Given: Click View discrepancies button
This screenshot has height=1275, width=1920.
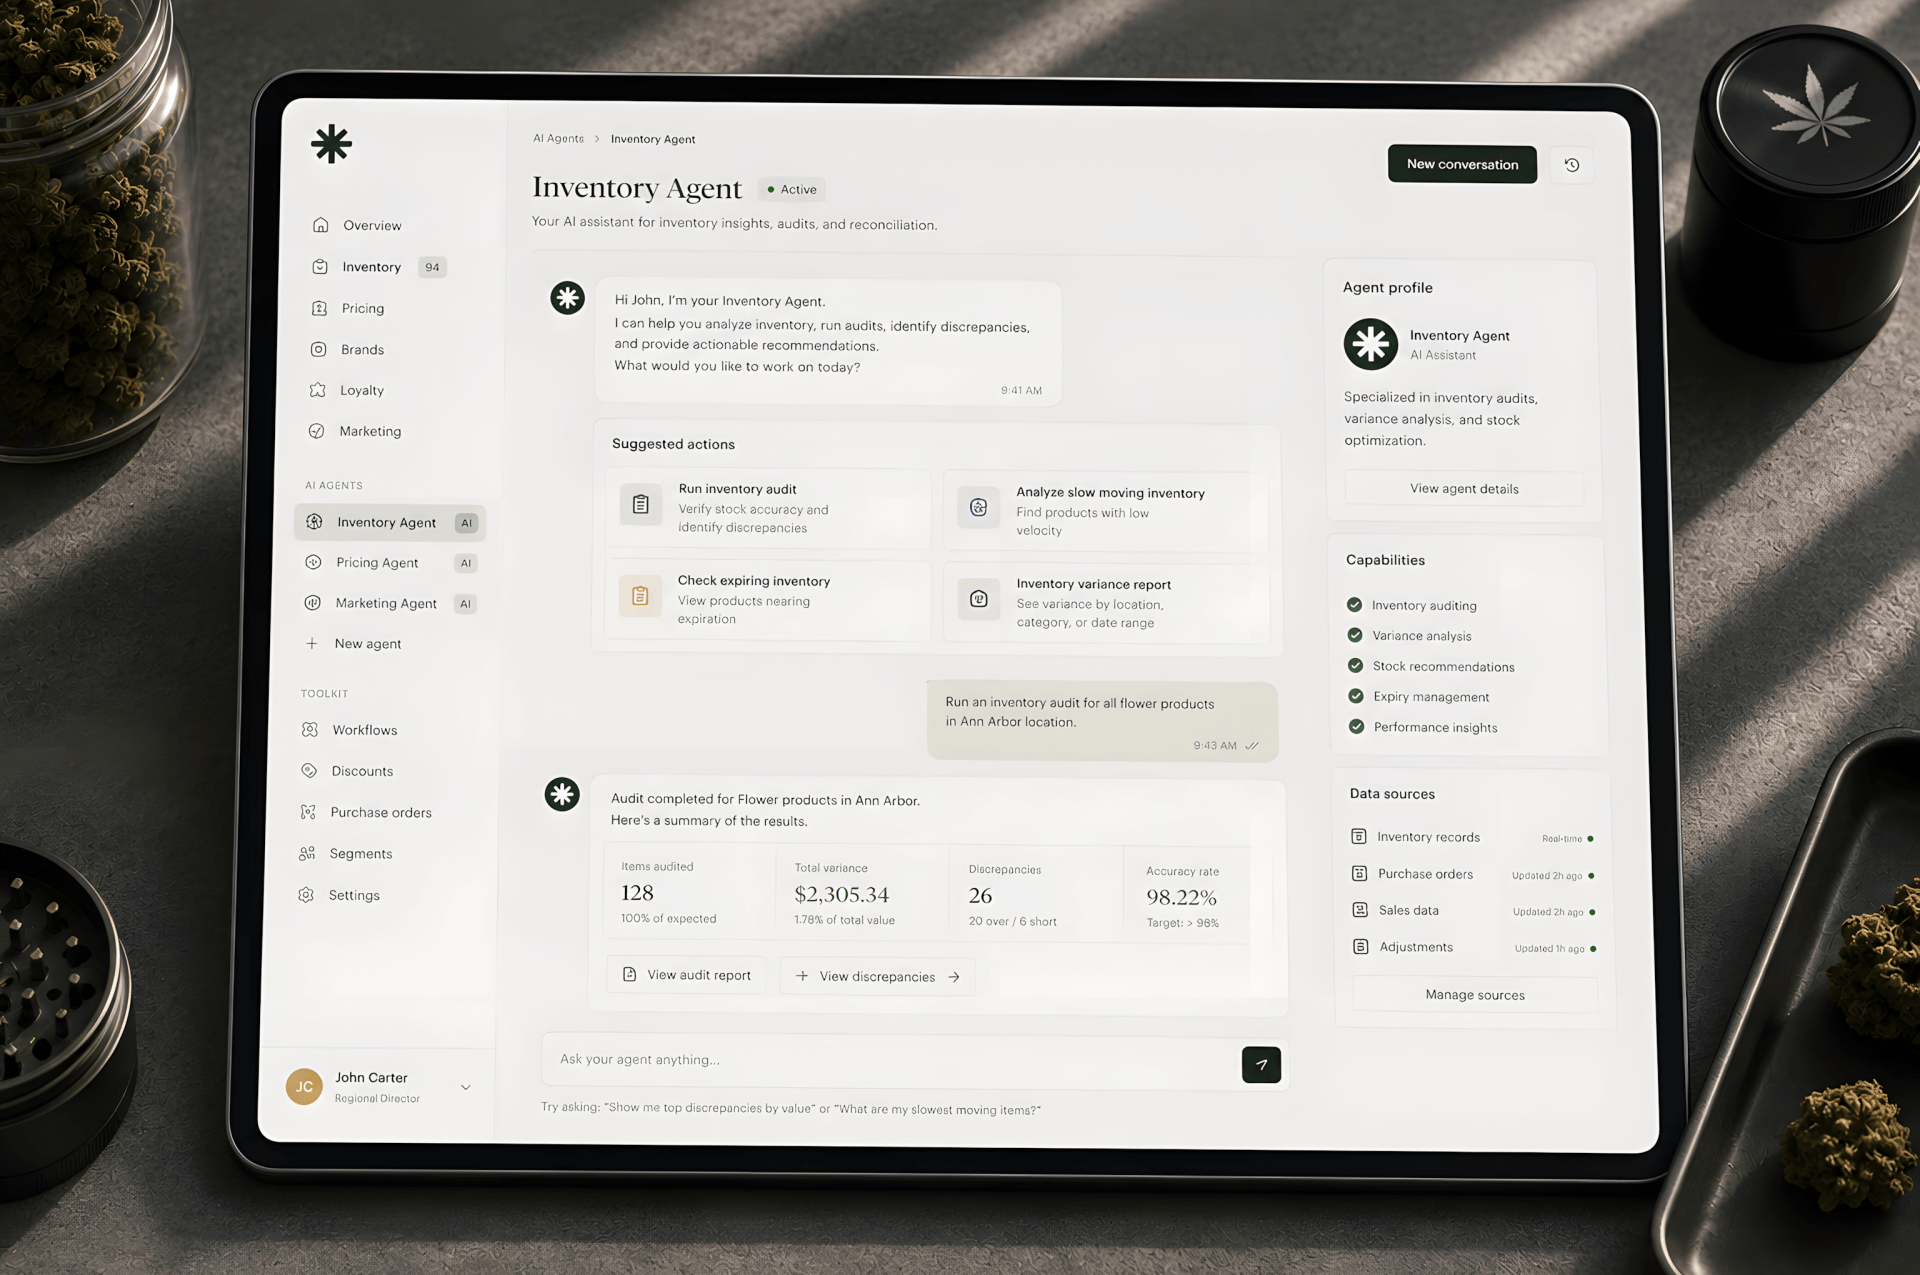Looking at the screenshot, I should click(x=877, y=977).
